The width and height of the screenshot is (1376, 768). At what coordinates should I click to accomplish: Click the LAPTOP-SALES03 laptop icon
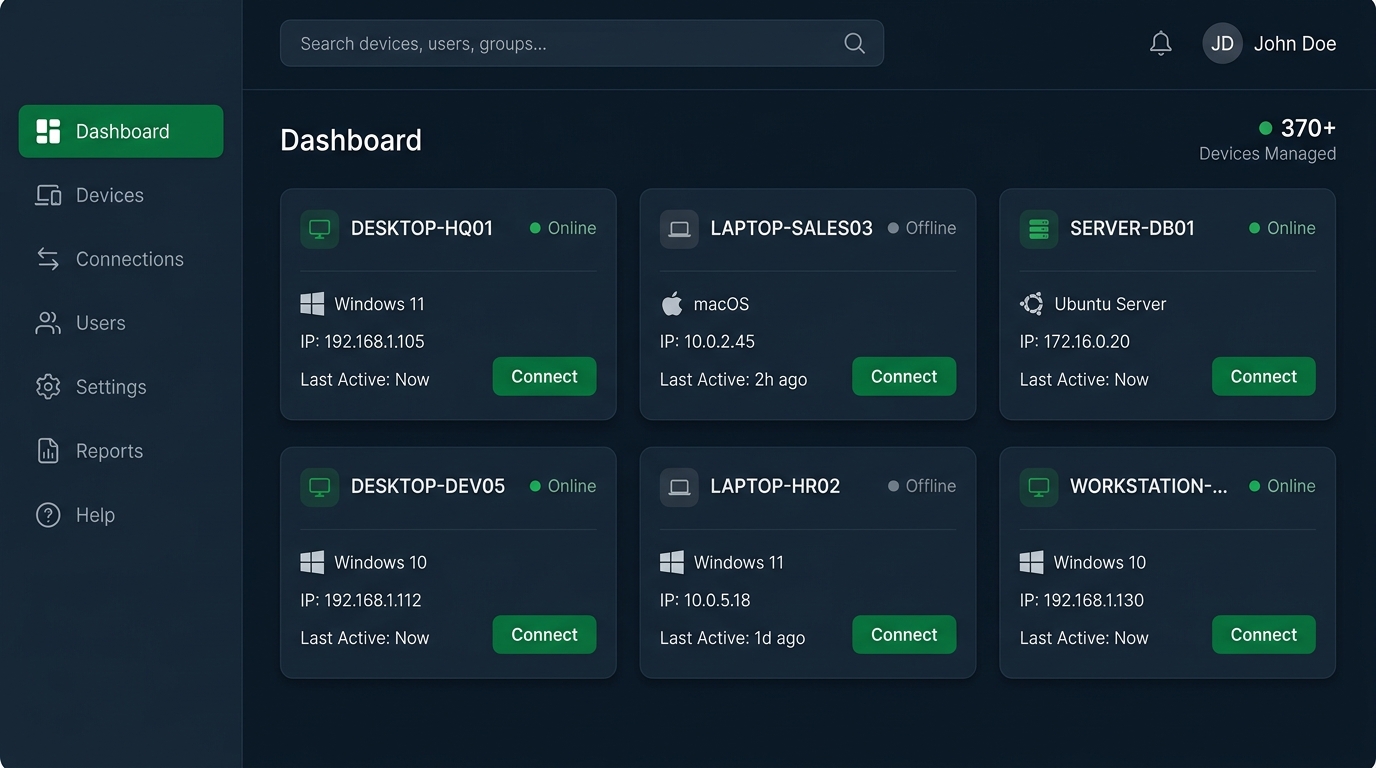(x=679, y=229)
